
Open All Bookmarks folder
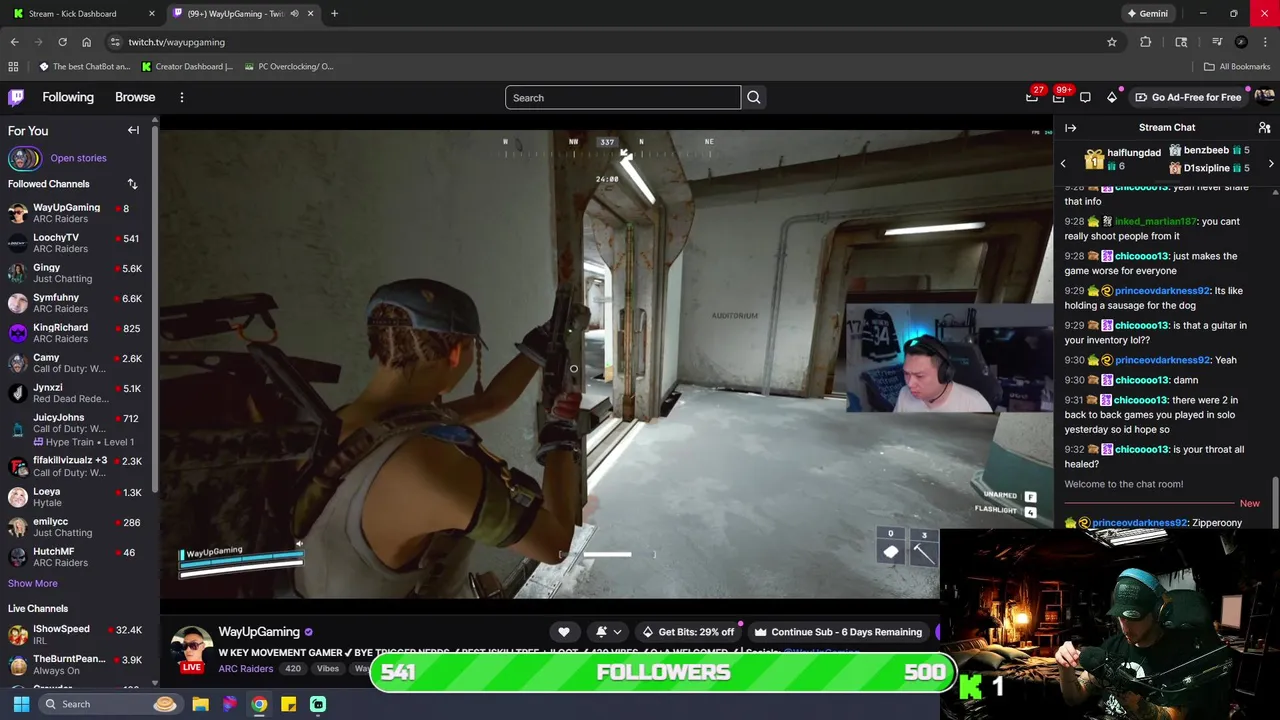1237,66
